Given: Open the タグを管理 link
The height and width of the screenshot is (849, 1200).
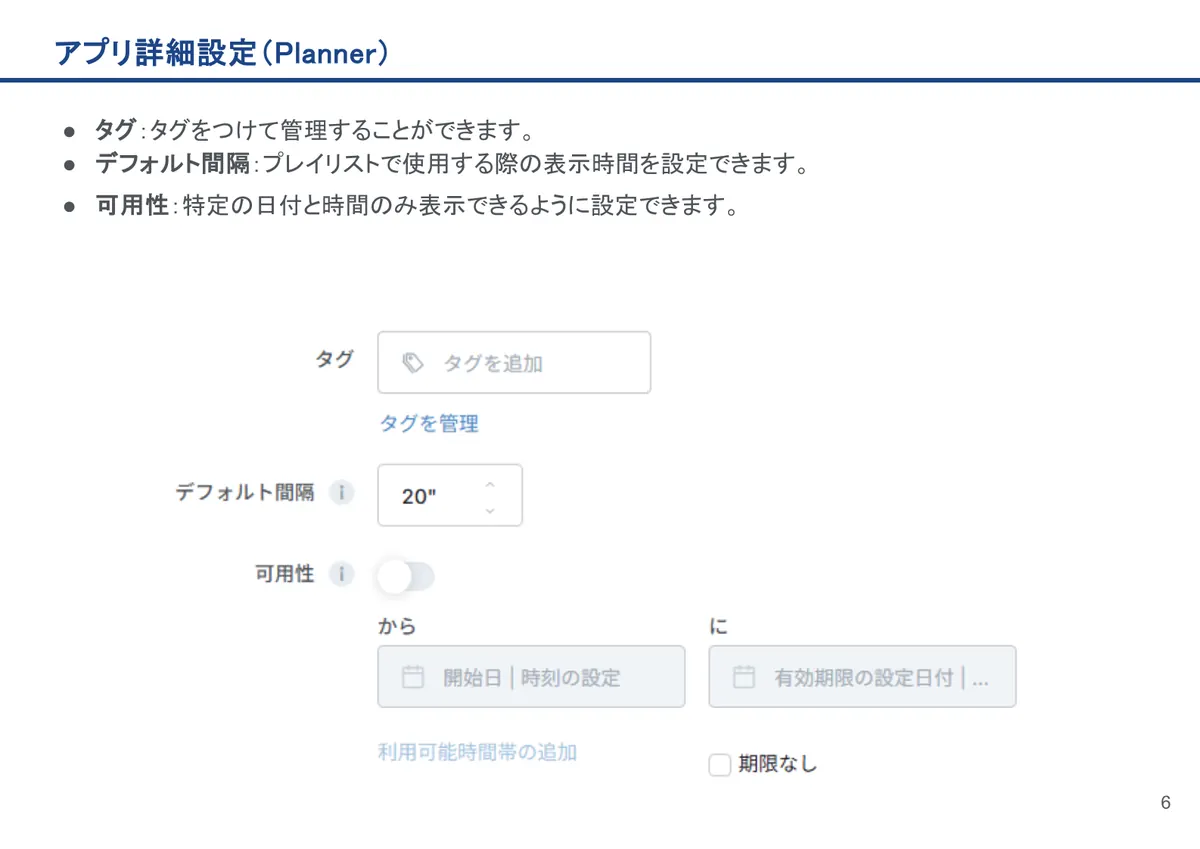Looking at the screenshot, I should 428,424.
